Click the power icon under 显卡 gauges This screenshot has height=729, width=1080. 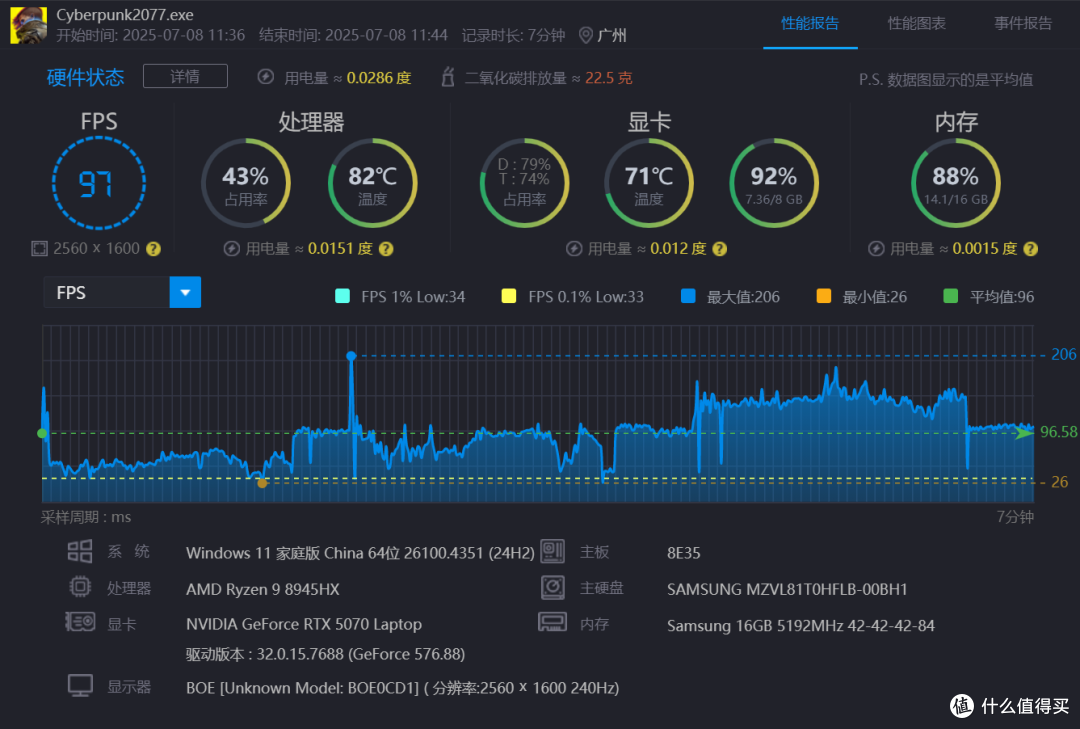pyautogui.click(x=574, y=249)
